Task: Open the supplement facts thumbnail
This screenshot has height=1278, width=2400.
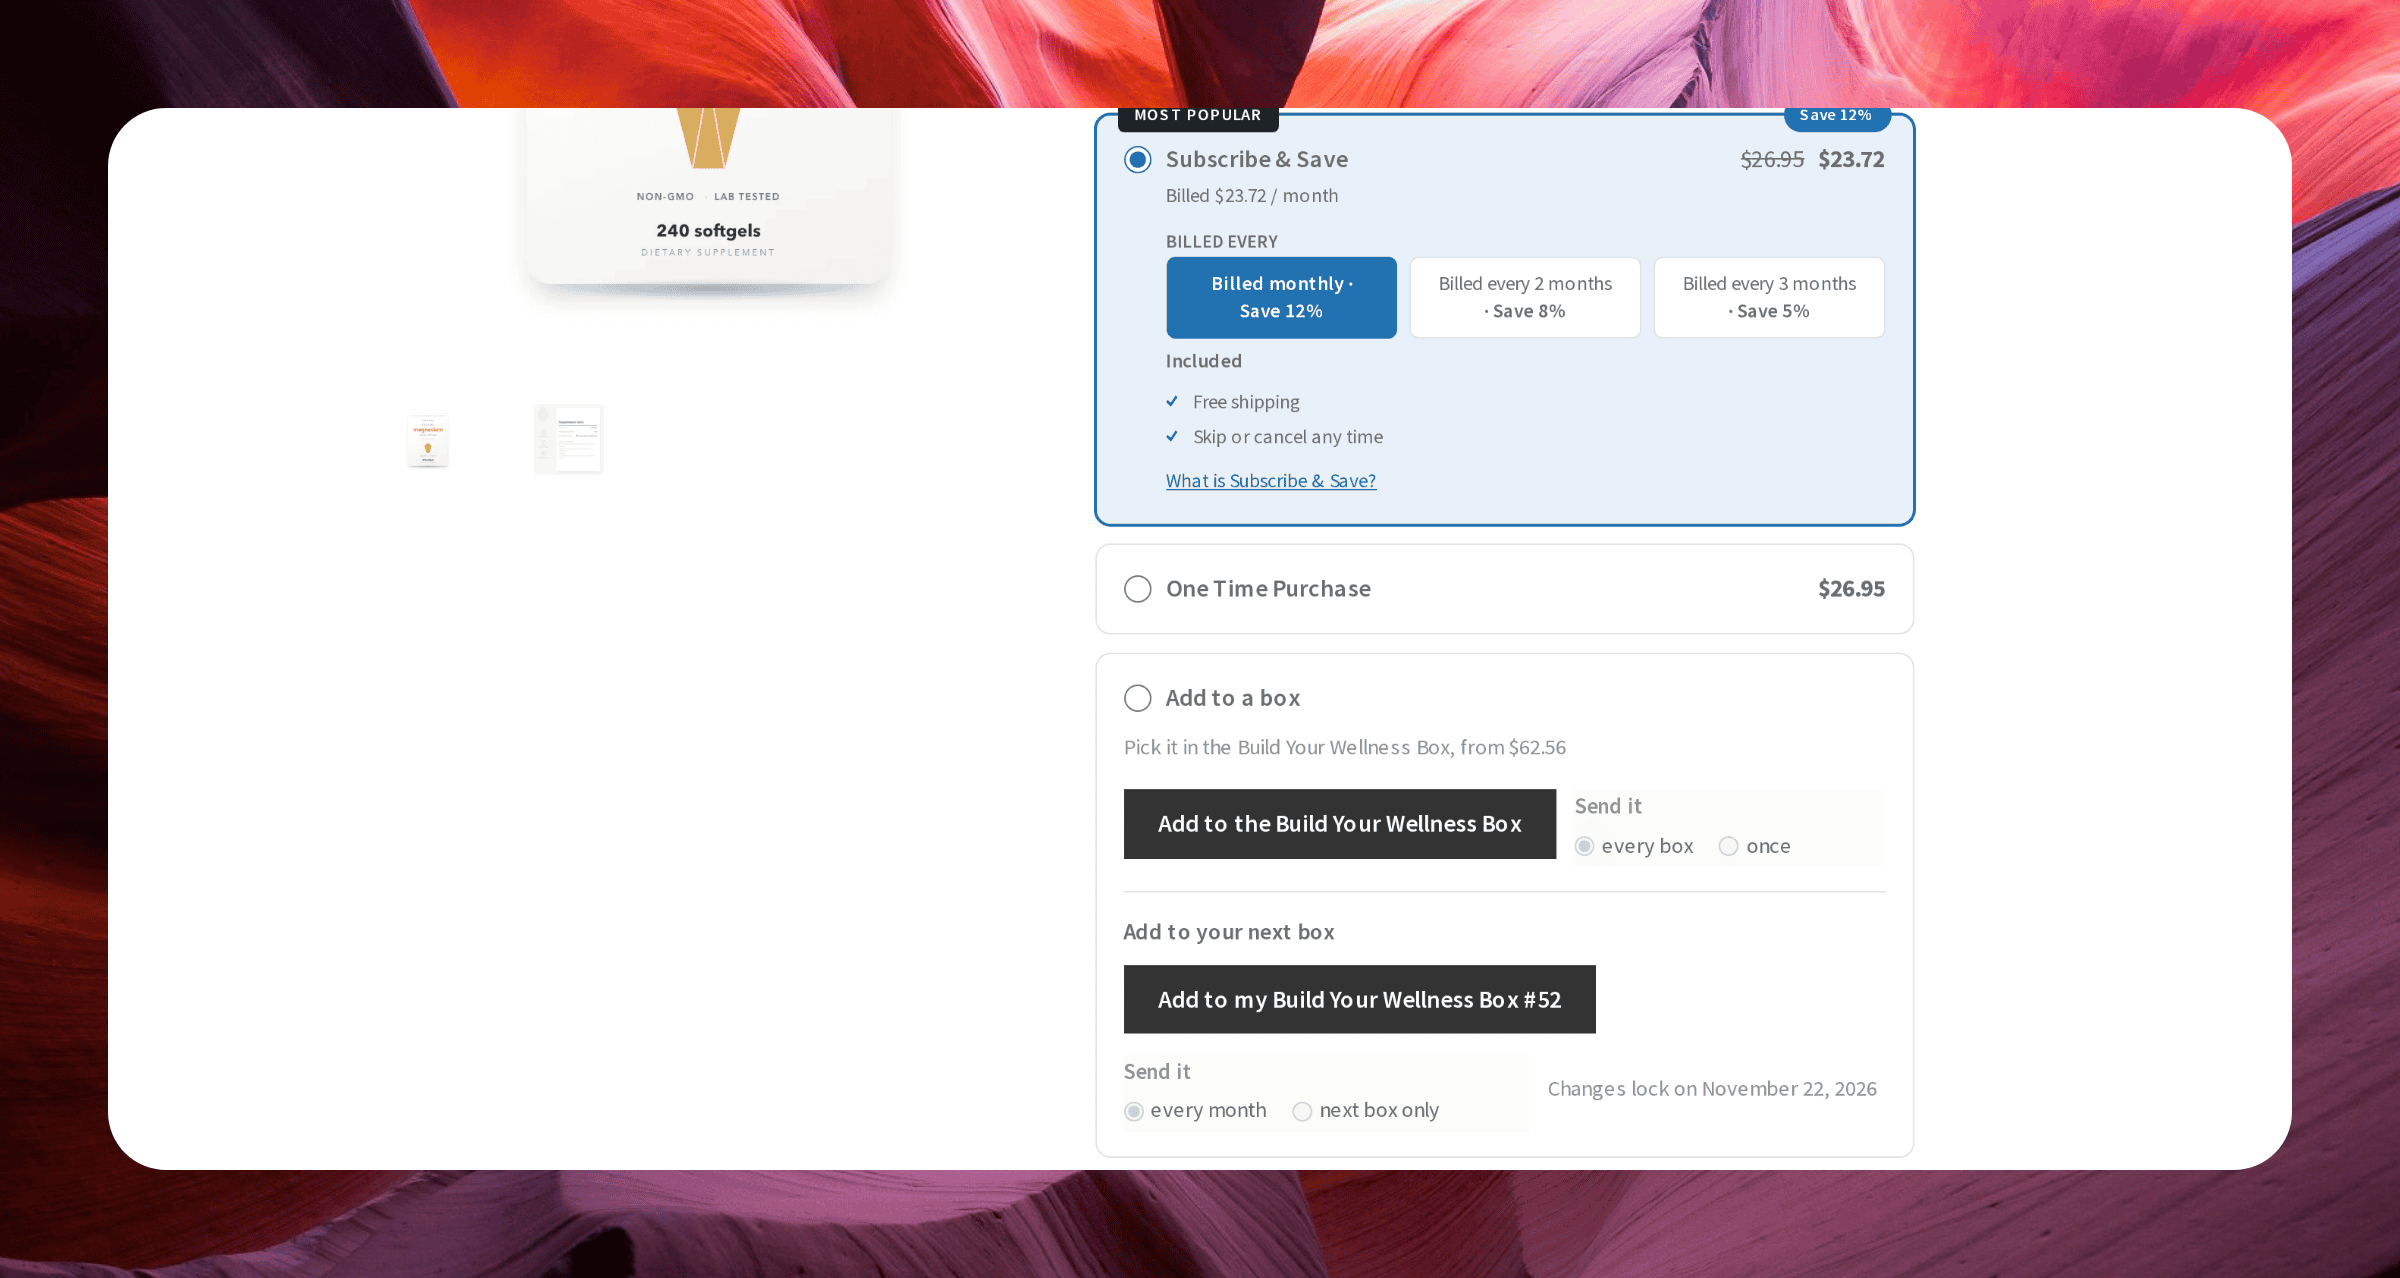Action: coord(568,439)
